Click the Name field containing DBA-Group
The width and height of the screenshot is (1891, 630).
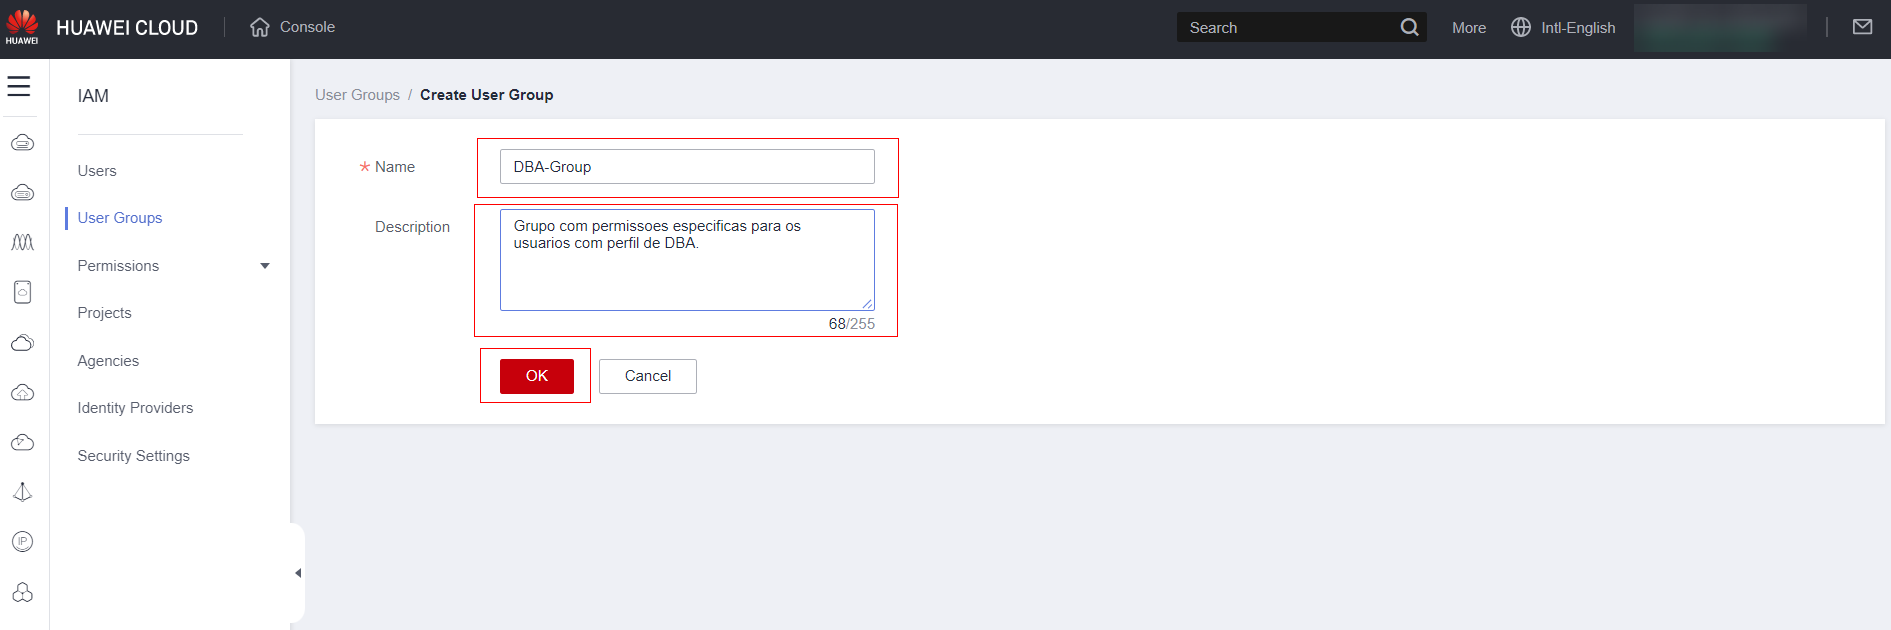(x=687, y=167)
